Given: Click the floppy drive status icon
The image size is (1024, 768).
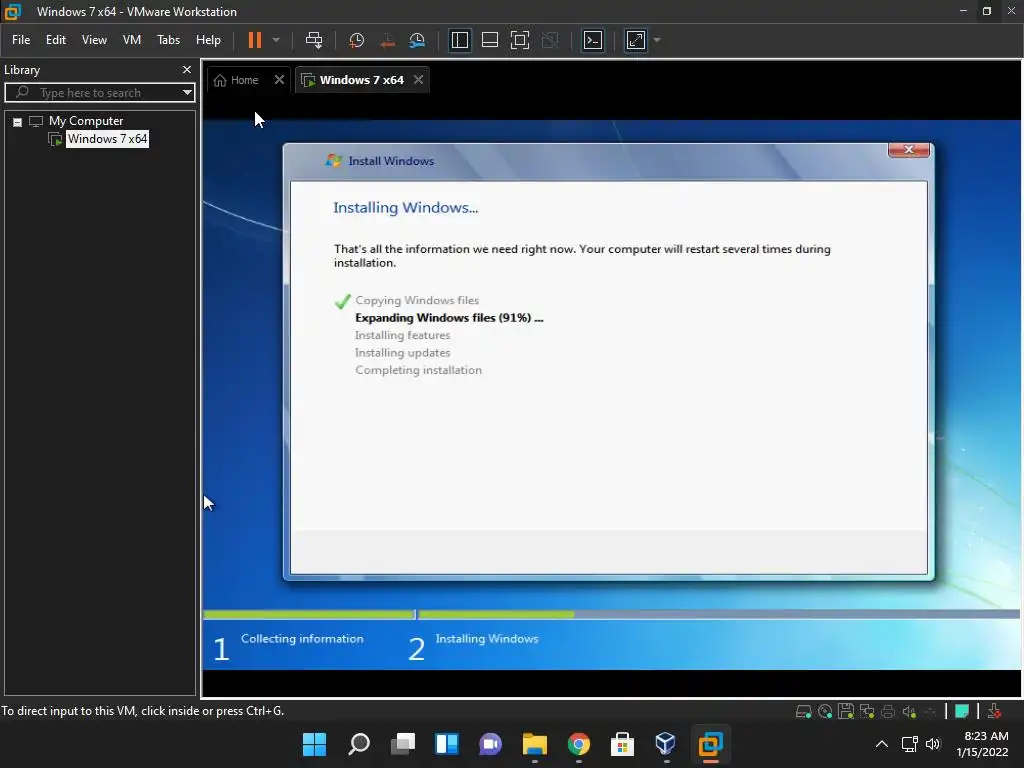Looking at the screenshot, I should pyautogui.click(x=846, y=711).
